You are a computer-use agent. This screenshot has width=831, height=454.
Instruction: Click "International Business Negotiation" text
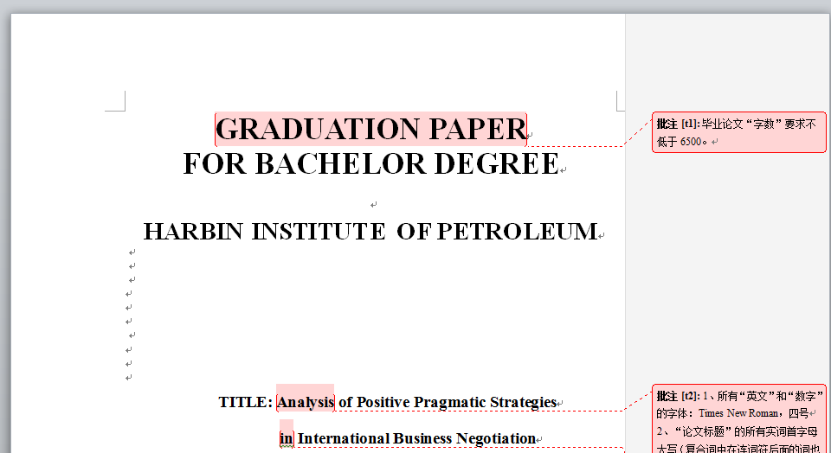tap(416, 438)
